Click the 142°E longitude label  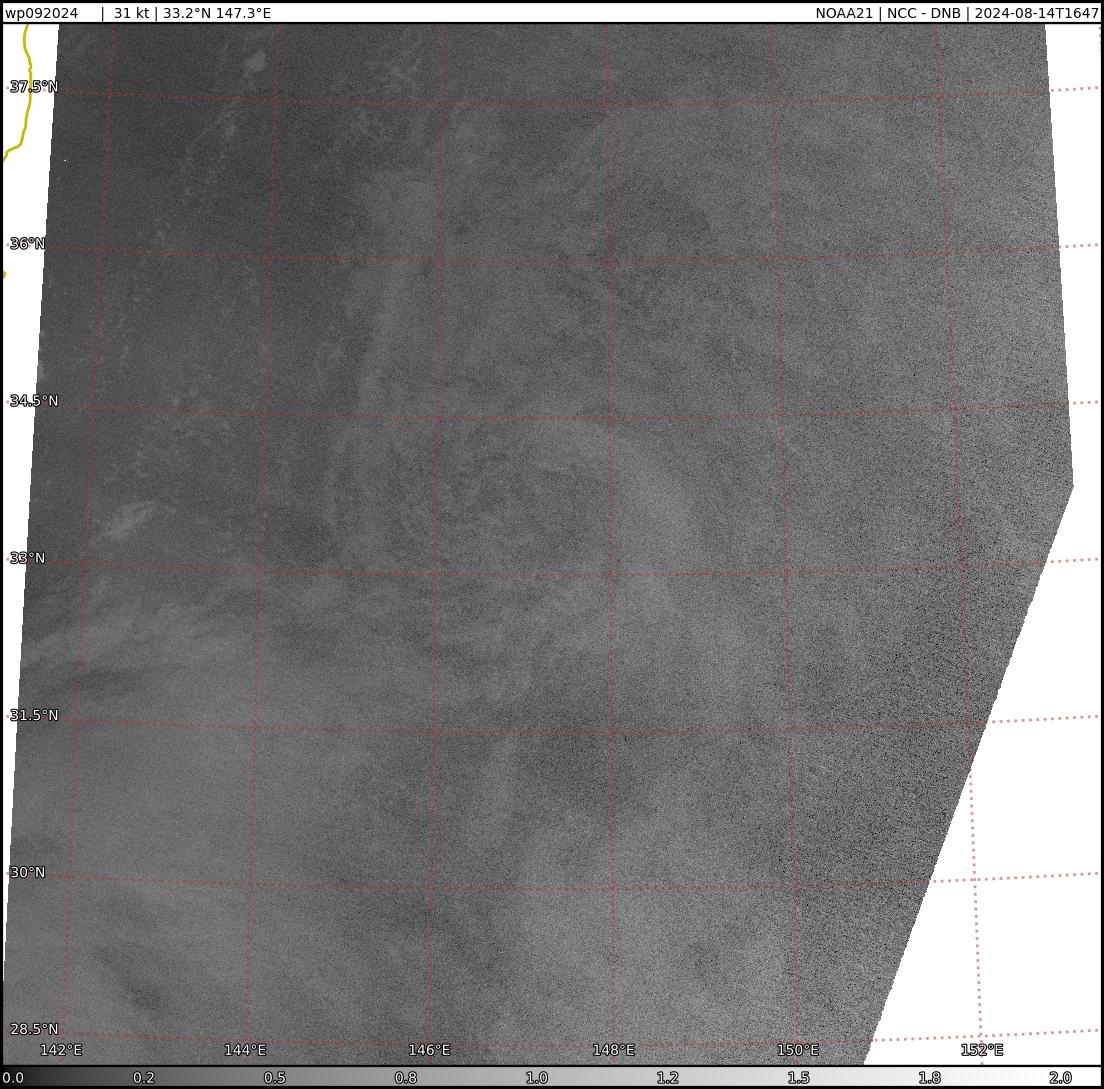tap(60, 1049)
